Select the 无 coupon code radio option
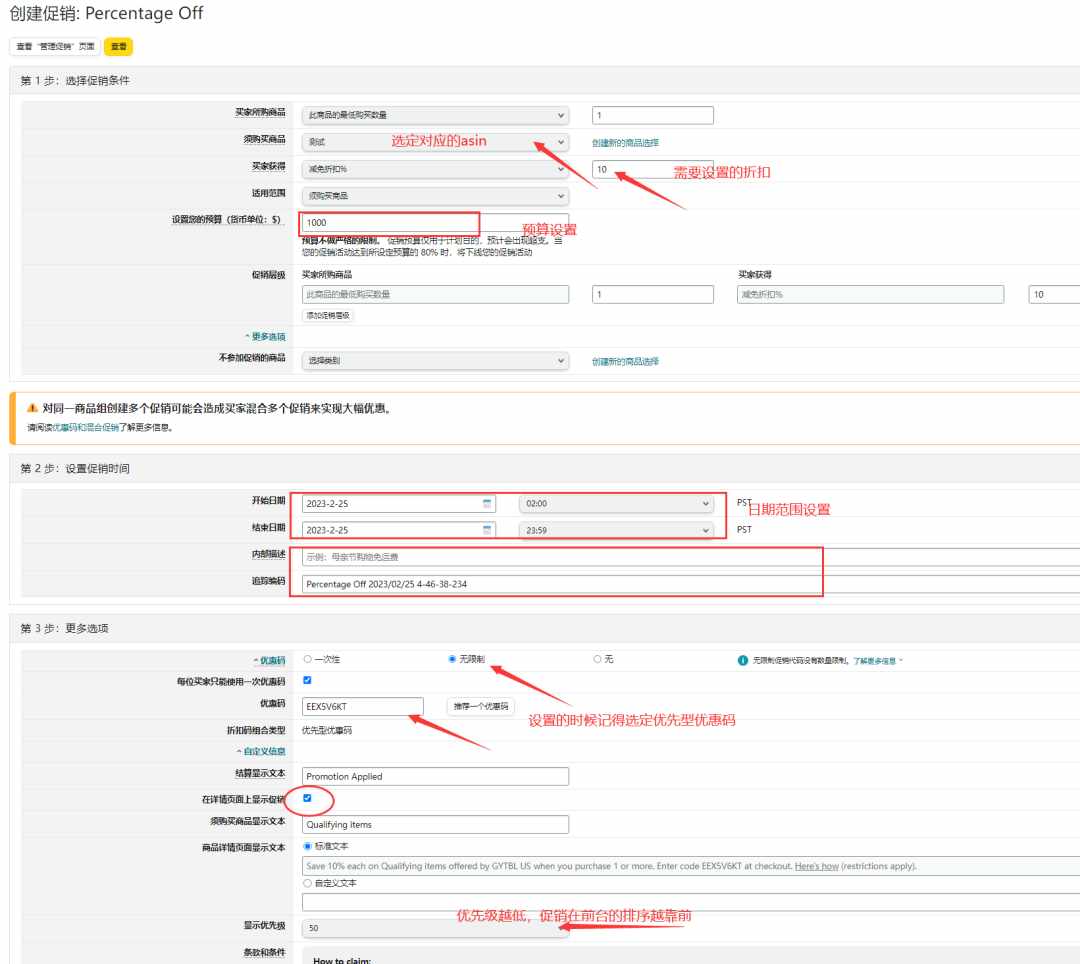Image resolution: width=1080 pixels, height=964 pixels. pyautogui.click(x=597, y=659)
